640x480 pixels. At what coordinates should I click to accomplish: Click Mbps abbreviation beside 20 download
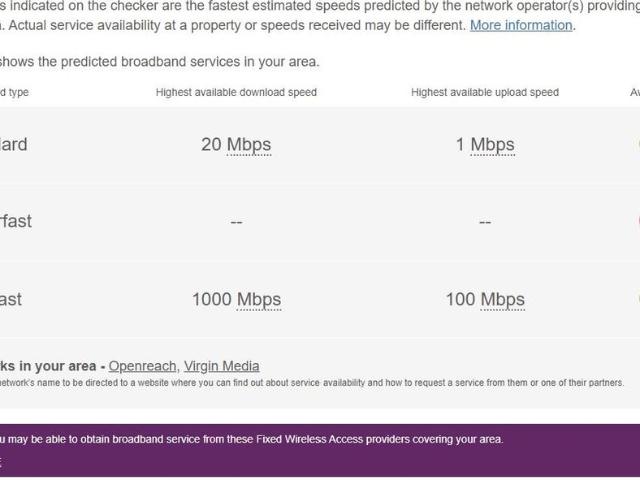pyautogui.click(x=249, y=145)
